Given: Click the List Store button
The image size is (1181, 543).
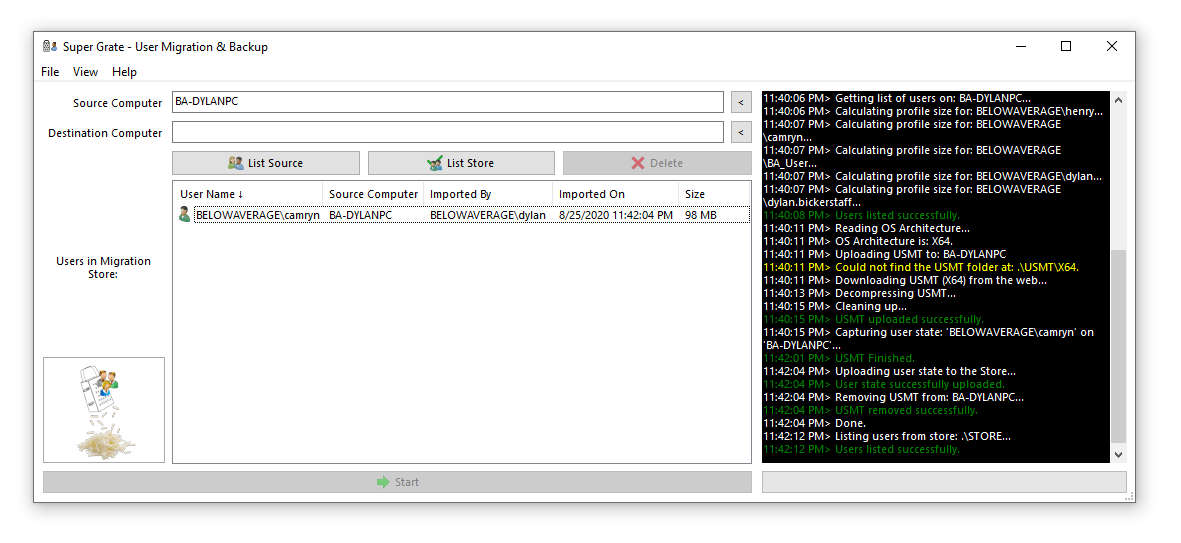Looking at the screenshot, I should point(461,163).
